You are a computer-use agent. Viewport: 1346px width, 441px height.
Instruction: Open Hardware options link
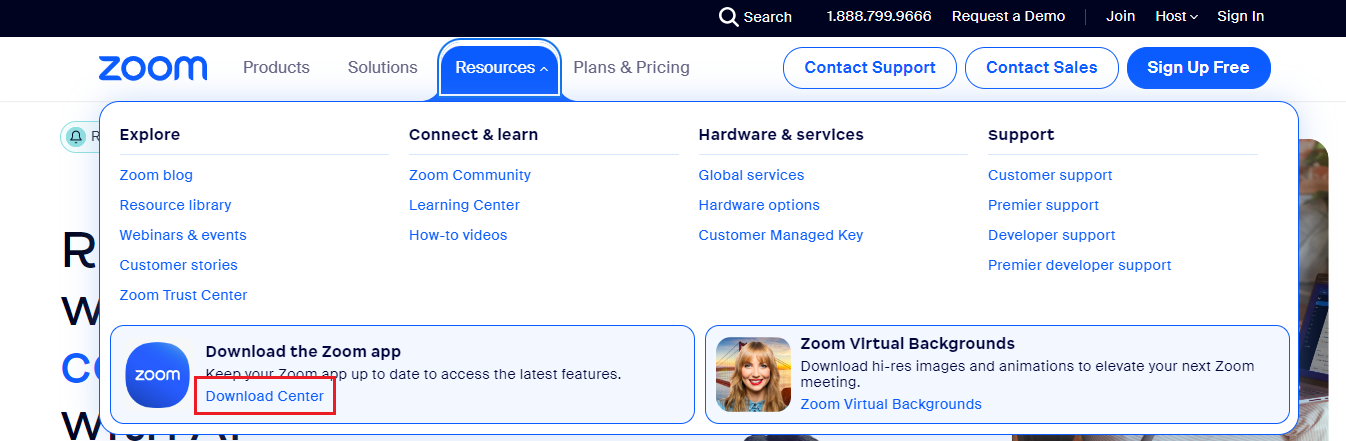(x=759, y=205)
